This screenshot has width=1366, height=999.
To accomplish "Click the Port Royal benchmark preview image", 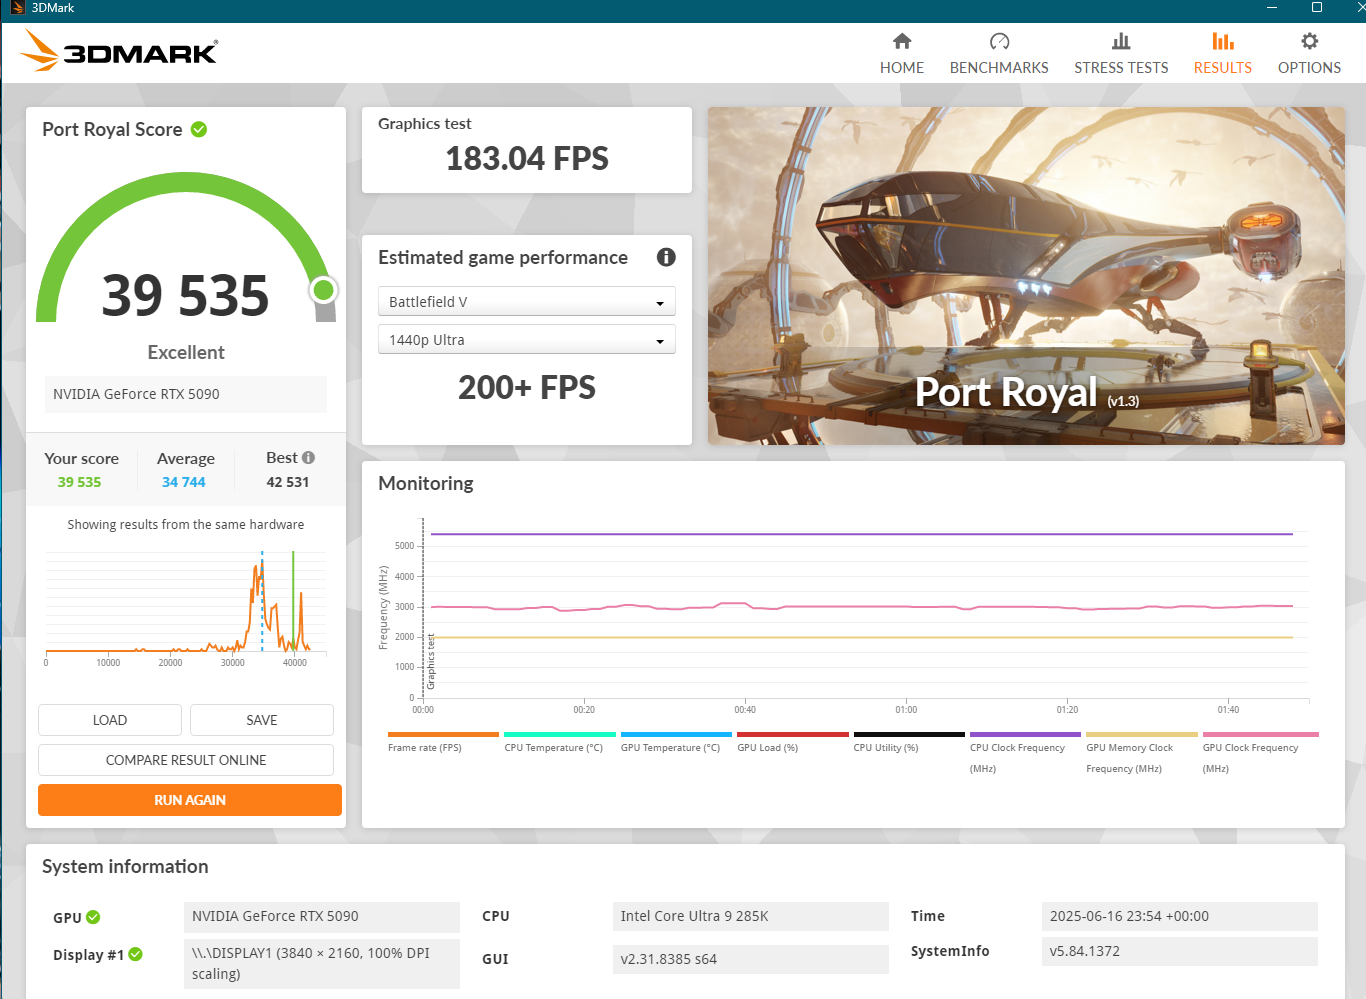I will coord(1026,275).
